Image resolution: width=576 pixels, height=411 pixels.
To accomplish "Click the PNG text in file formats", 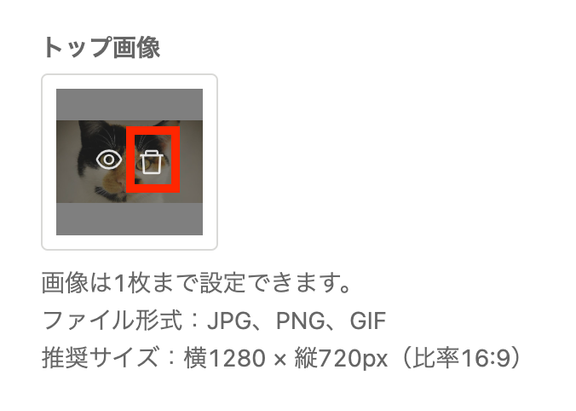I will pyautogui.click(x=300, y=321).
